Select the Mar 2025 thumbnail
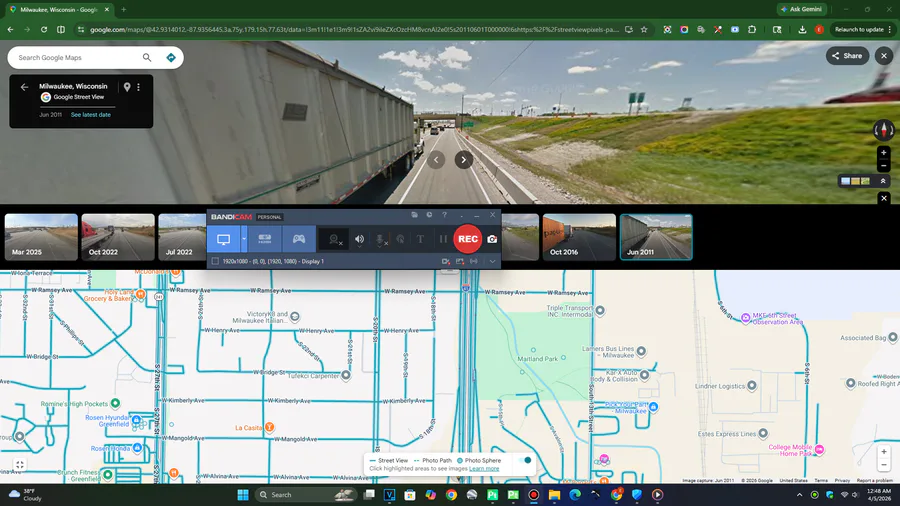The image size is (900, 506). point(41,237)
